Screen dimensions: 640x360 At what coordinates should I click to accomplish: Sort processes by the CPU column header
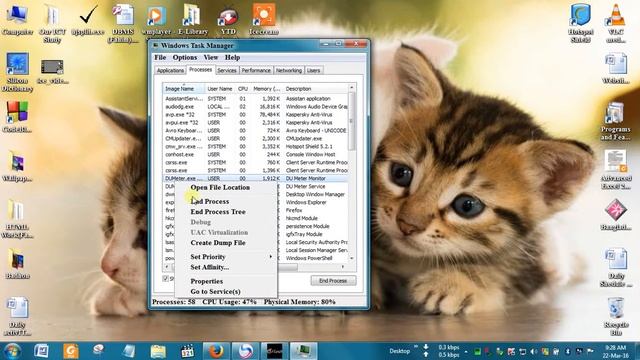click(243, 89)
